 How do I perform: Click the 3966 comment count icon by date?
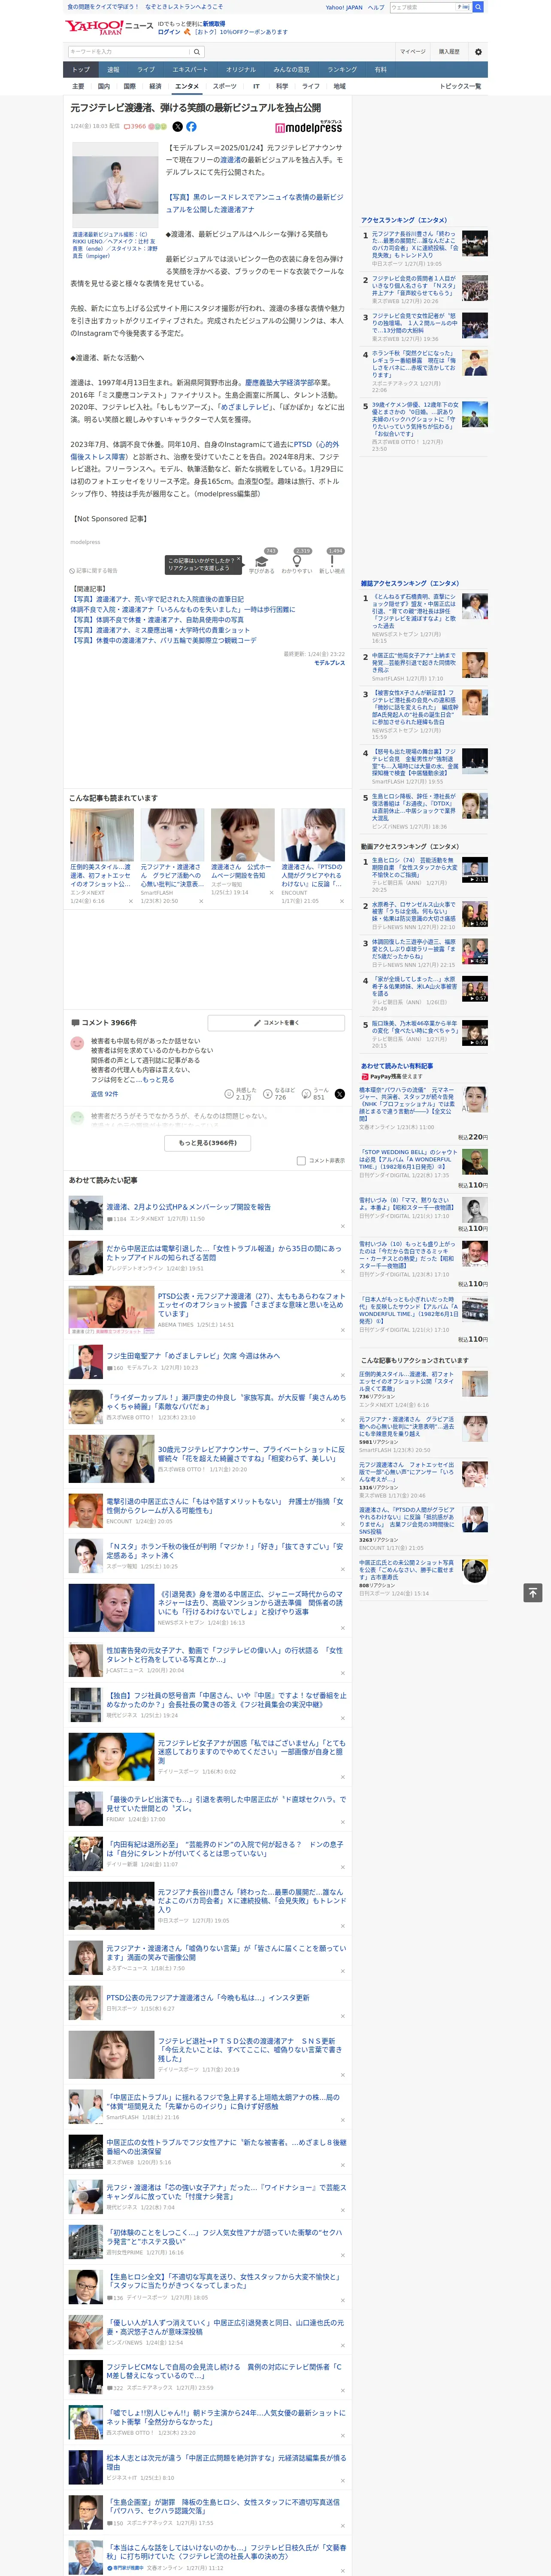(135, 127)
